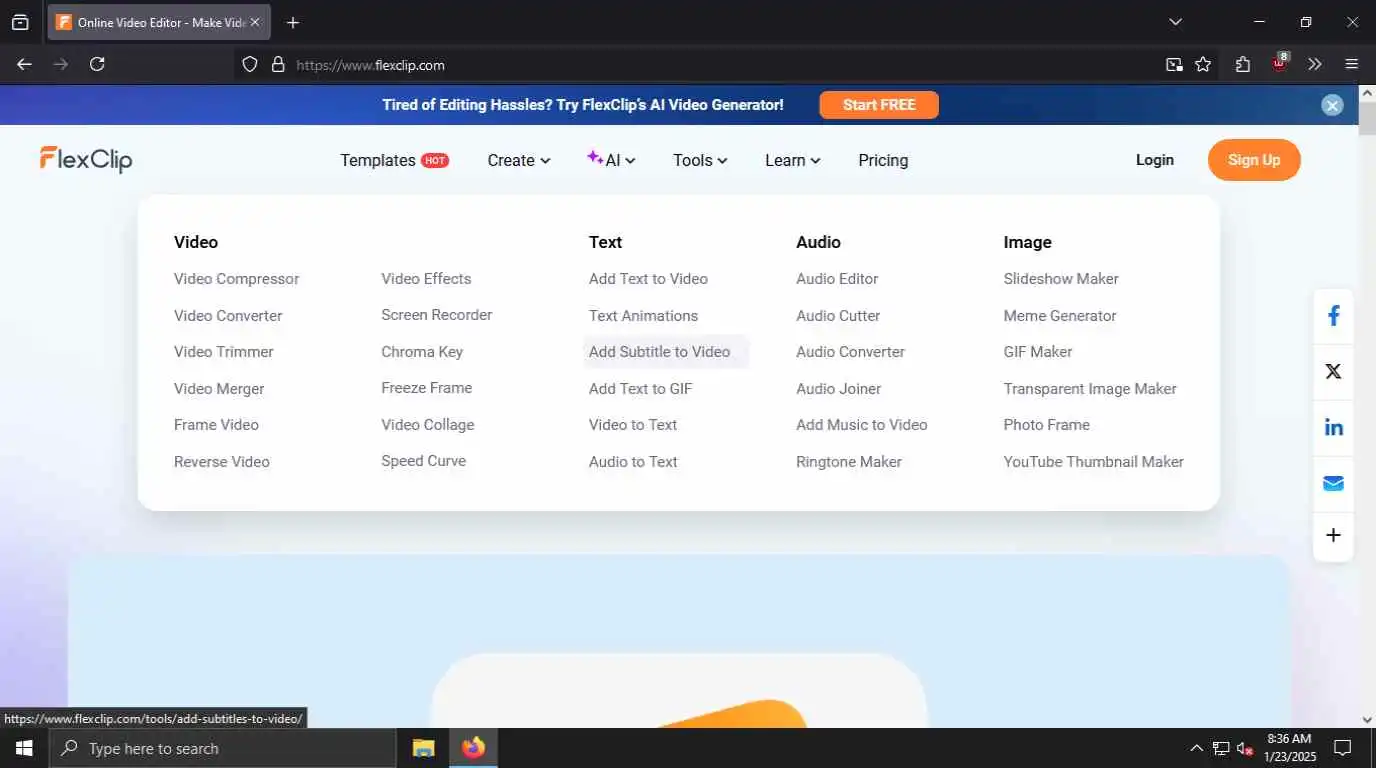
Task: Open Audio Editor tool
Action: [837, 279]
